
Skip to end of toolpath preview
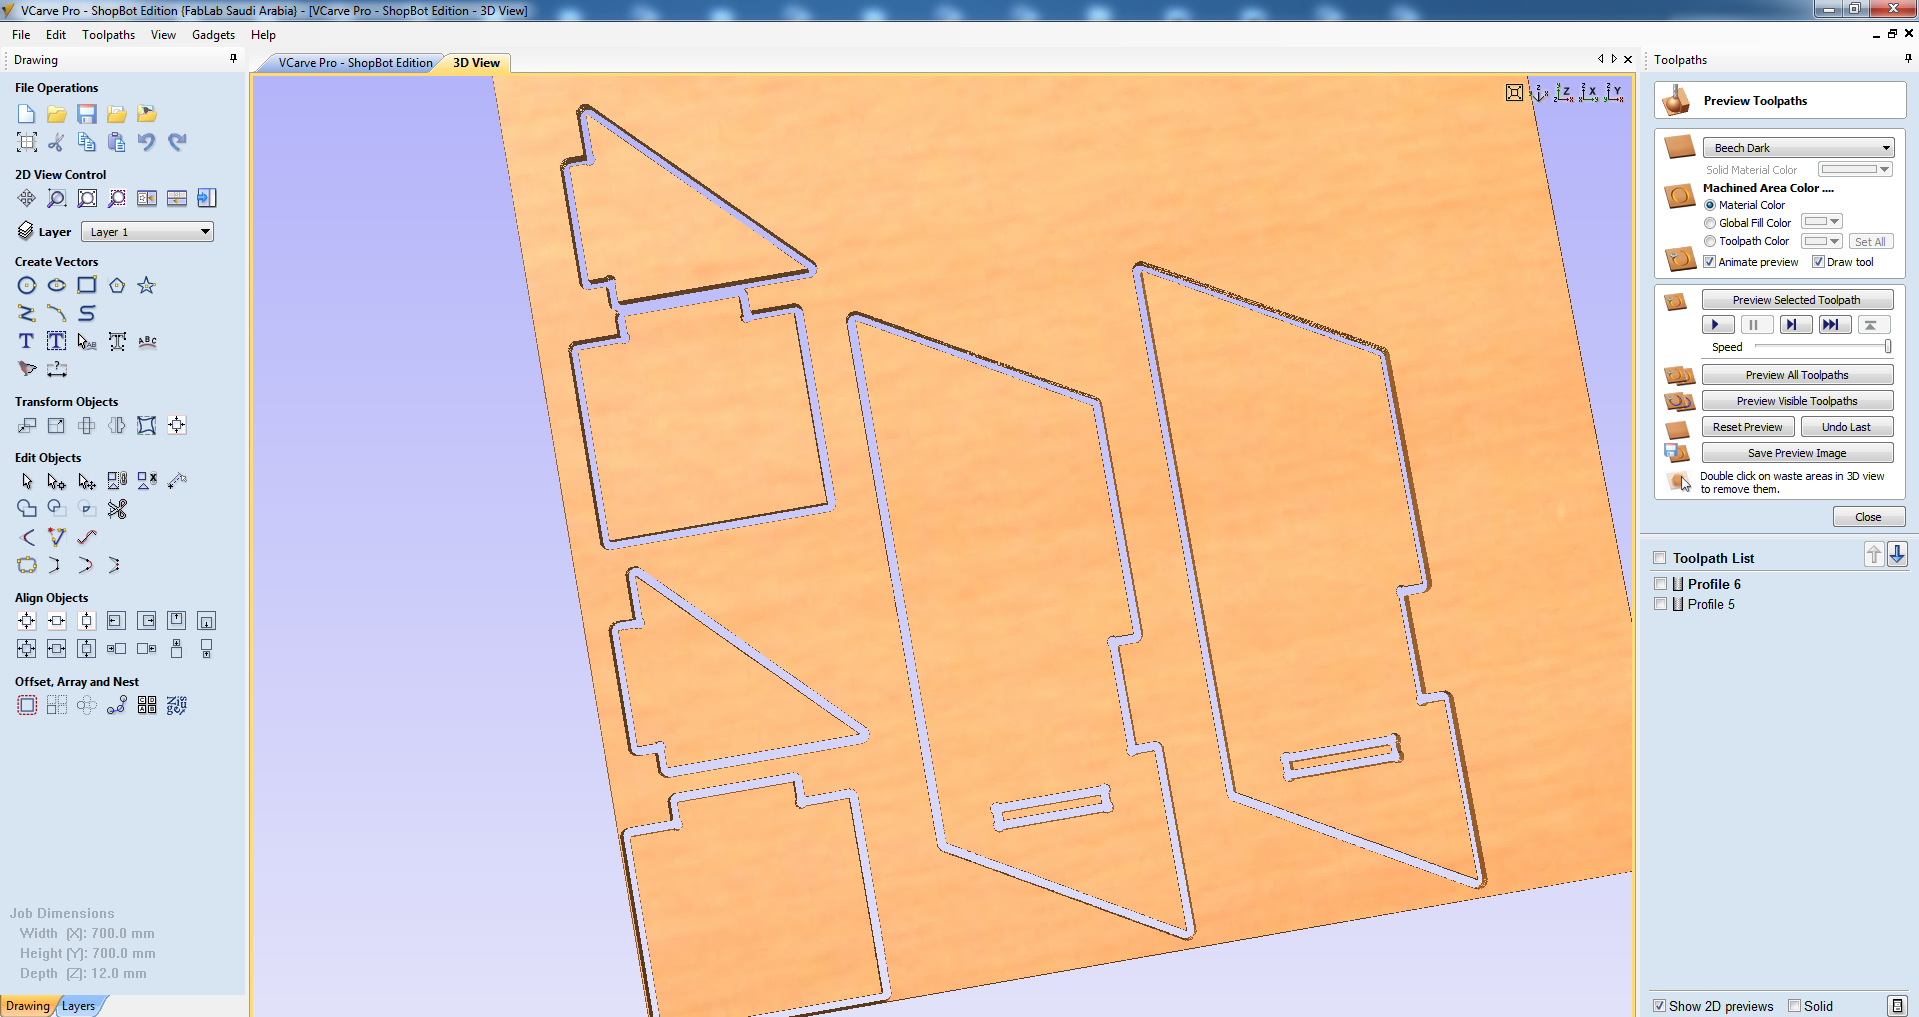point(1834,325)
